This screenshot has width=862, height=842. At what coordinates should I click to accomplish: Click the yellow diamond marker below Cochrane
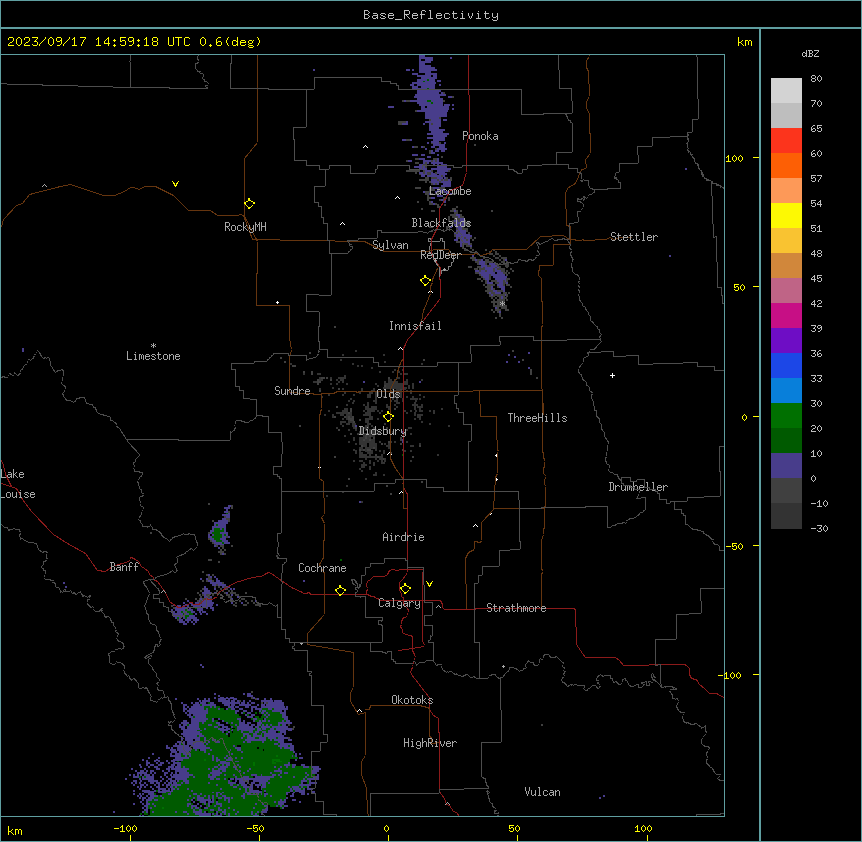pyautogui.click(x=340, y=590)
